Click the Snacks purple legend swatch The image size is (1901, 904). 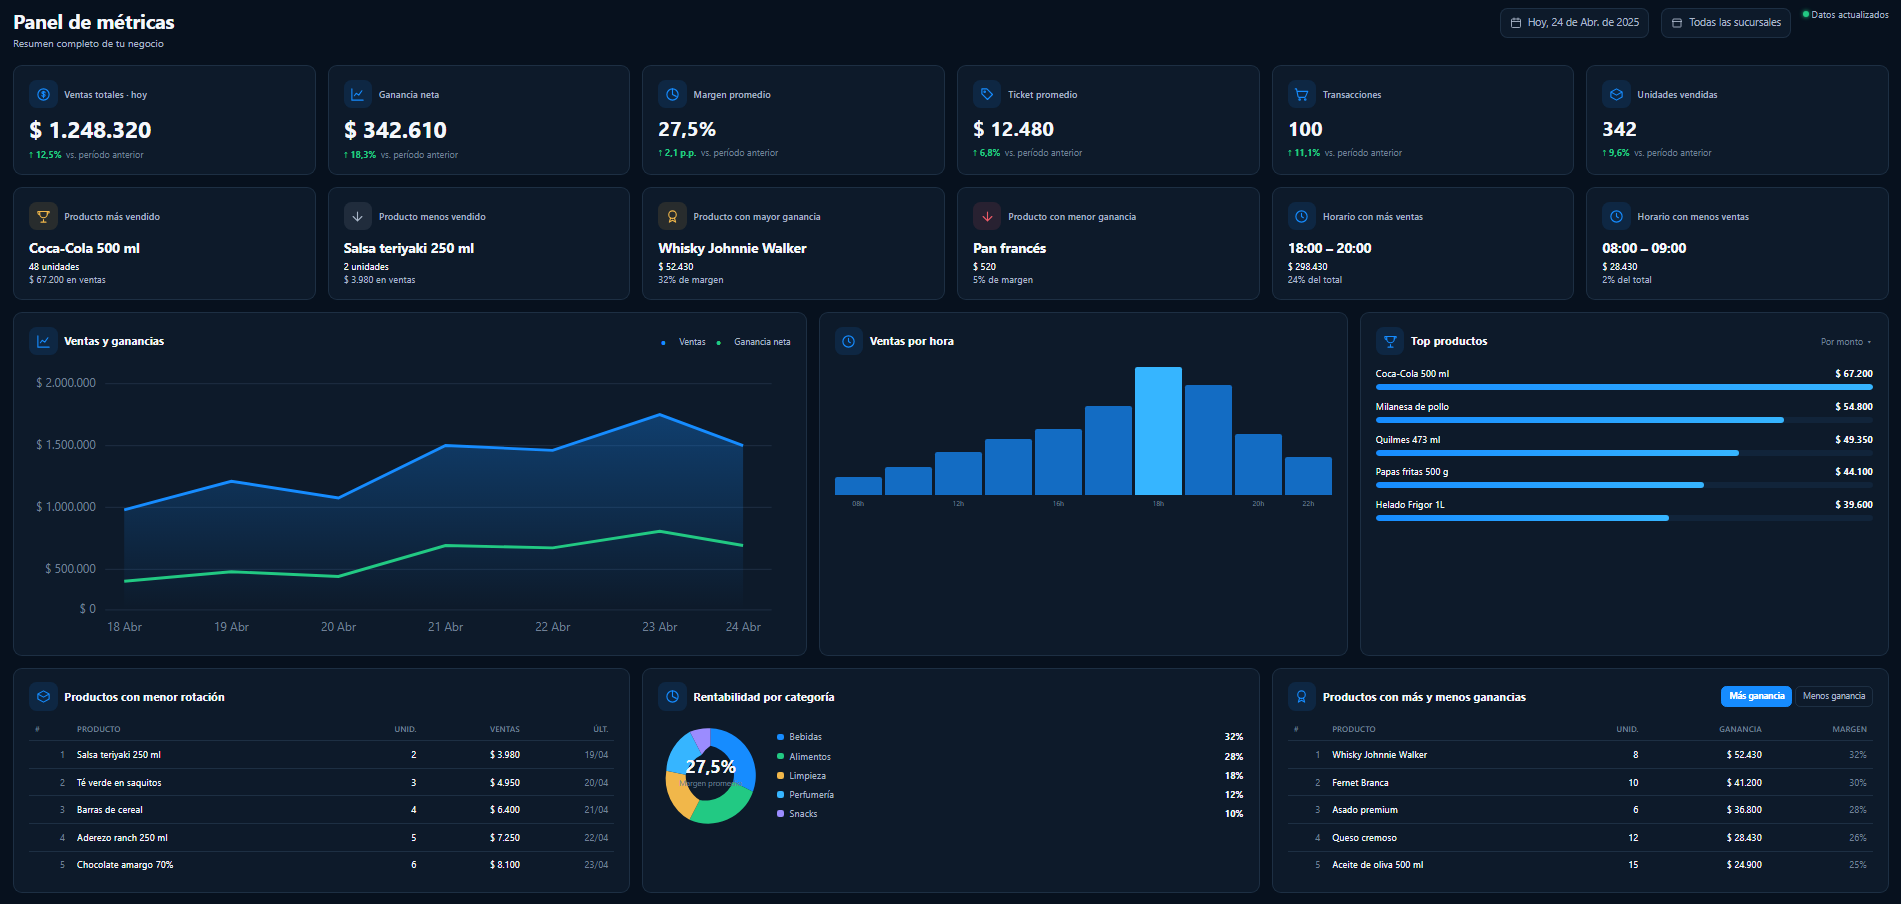click(x=780, y=814)
